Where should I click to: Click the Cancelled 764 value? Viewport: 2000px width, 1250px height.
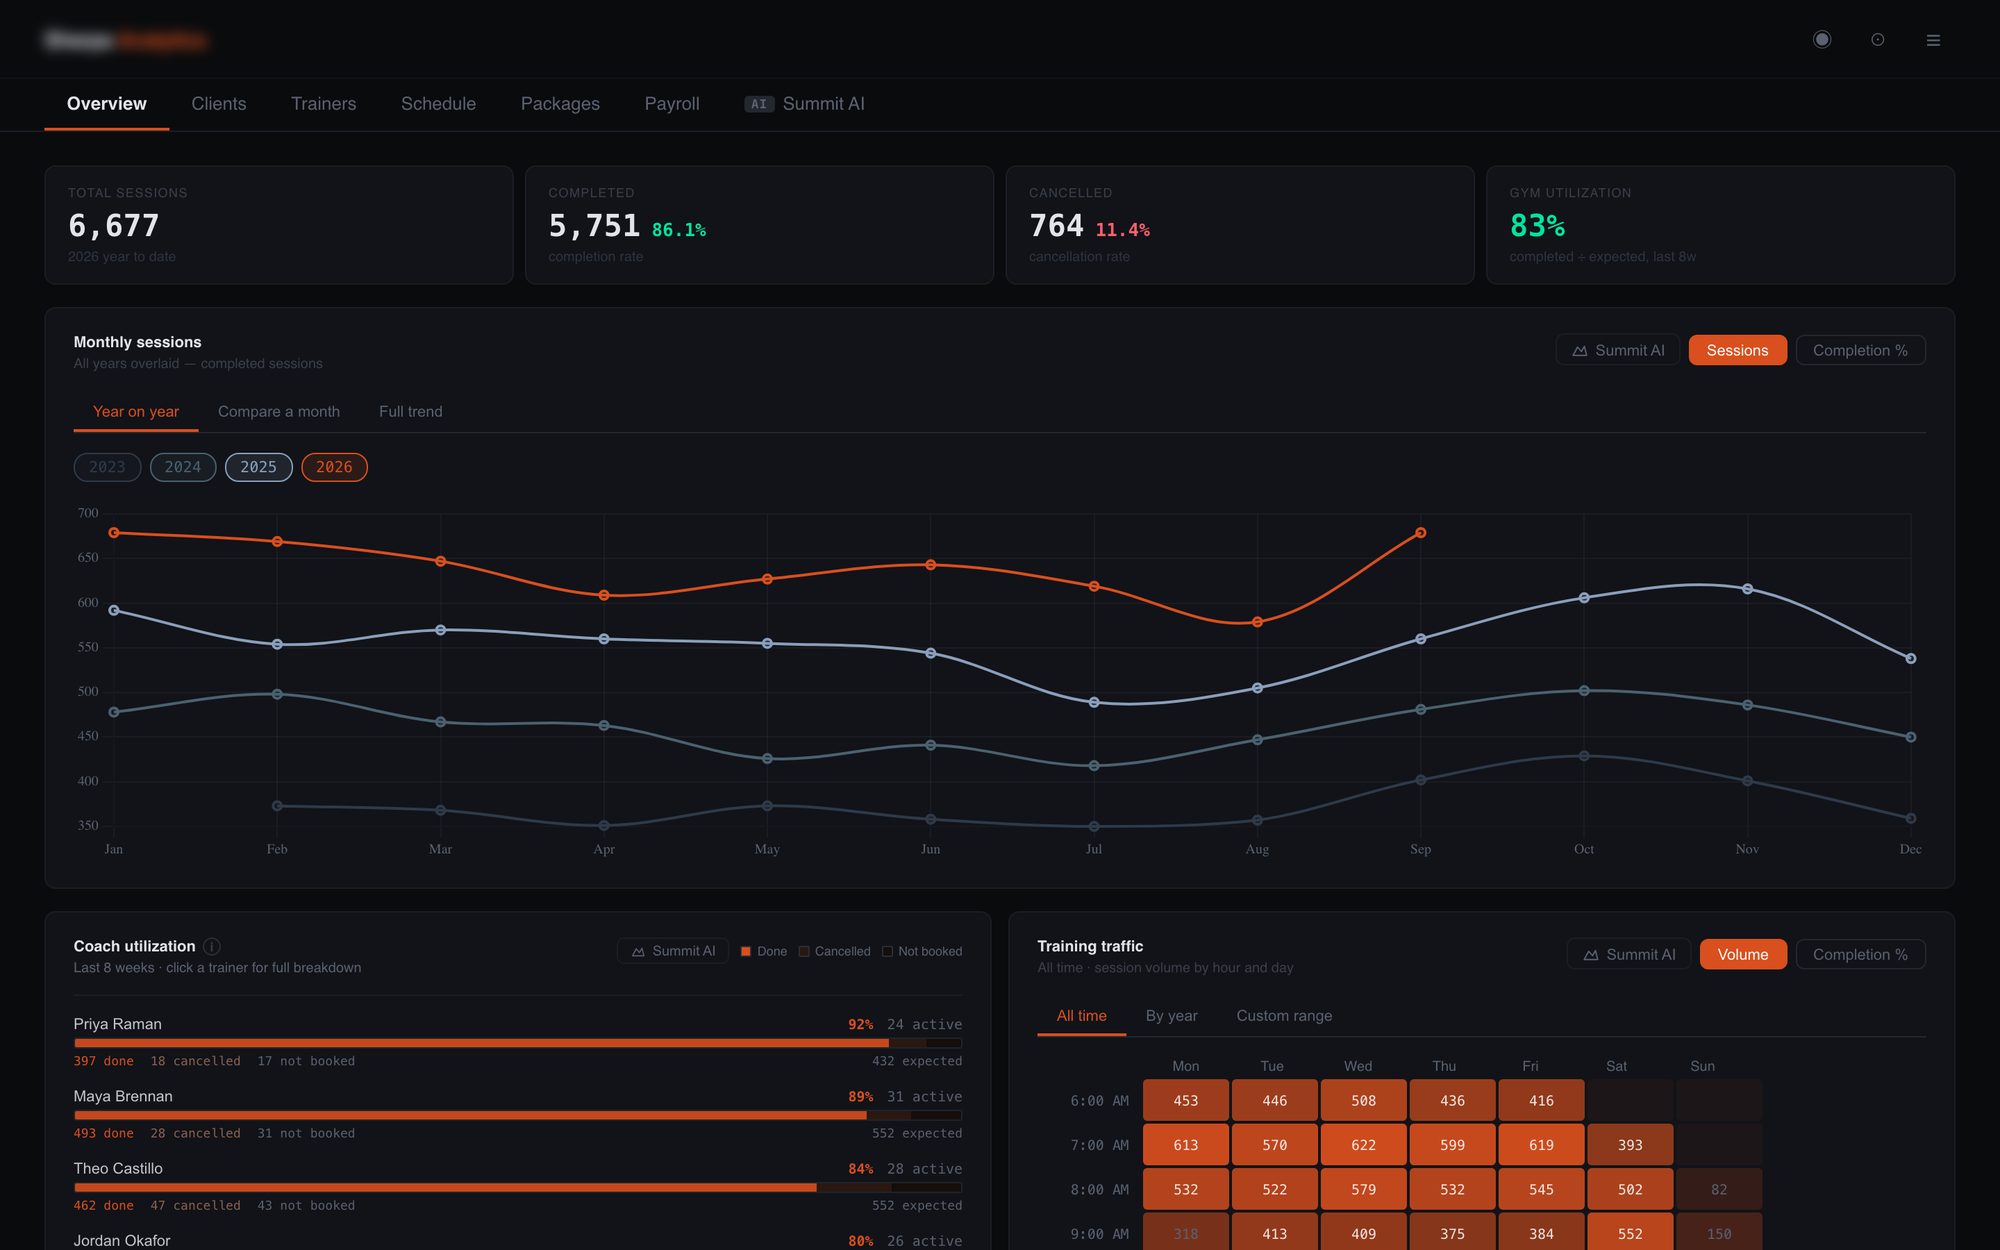(x=1056, y=226)
